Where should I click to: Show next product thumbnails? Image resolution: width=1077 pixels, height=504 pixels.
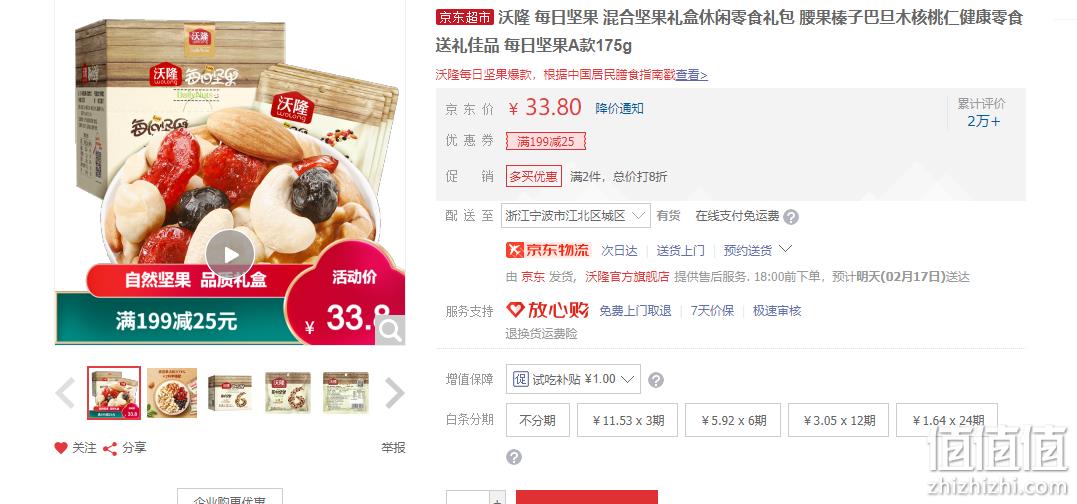point(394,393)
